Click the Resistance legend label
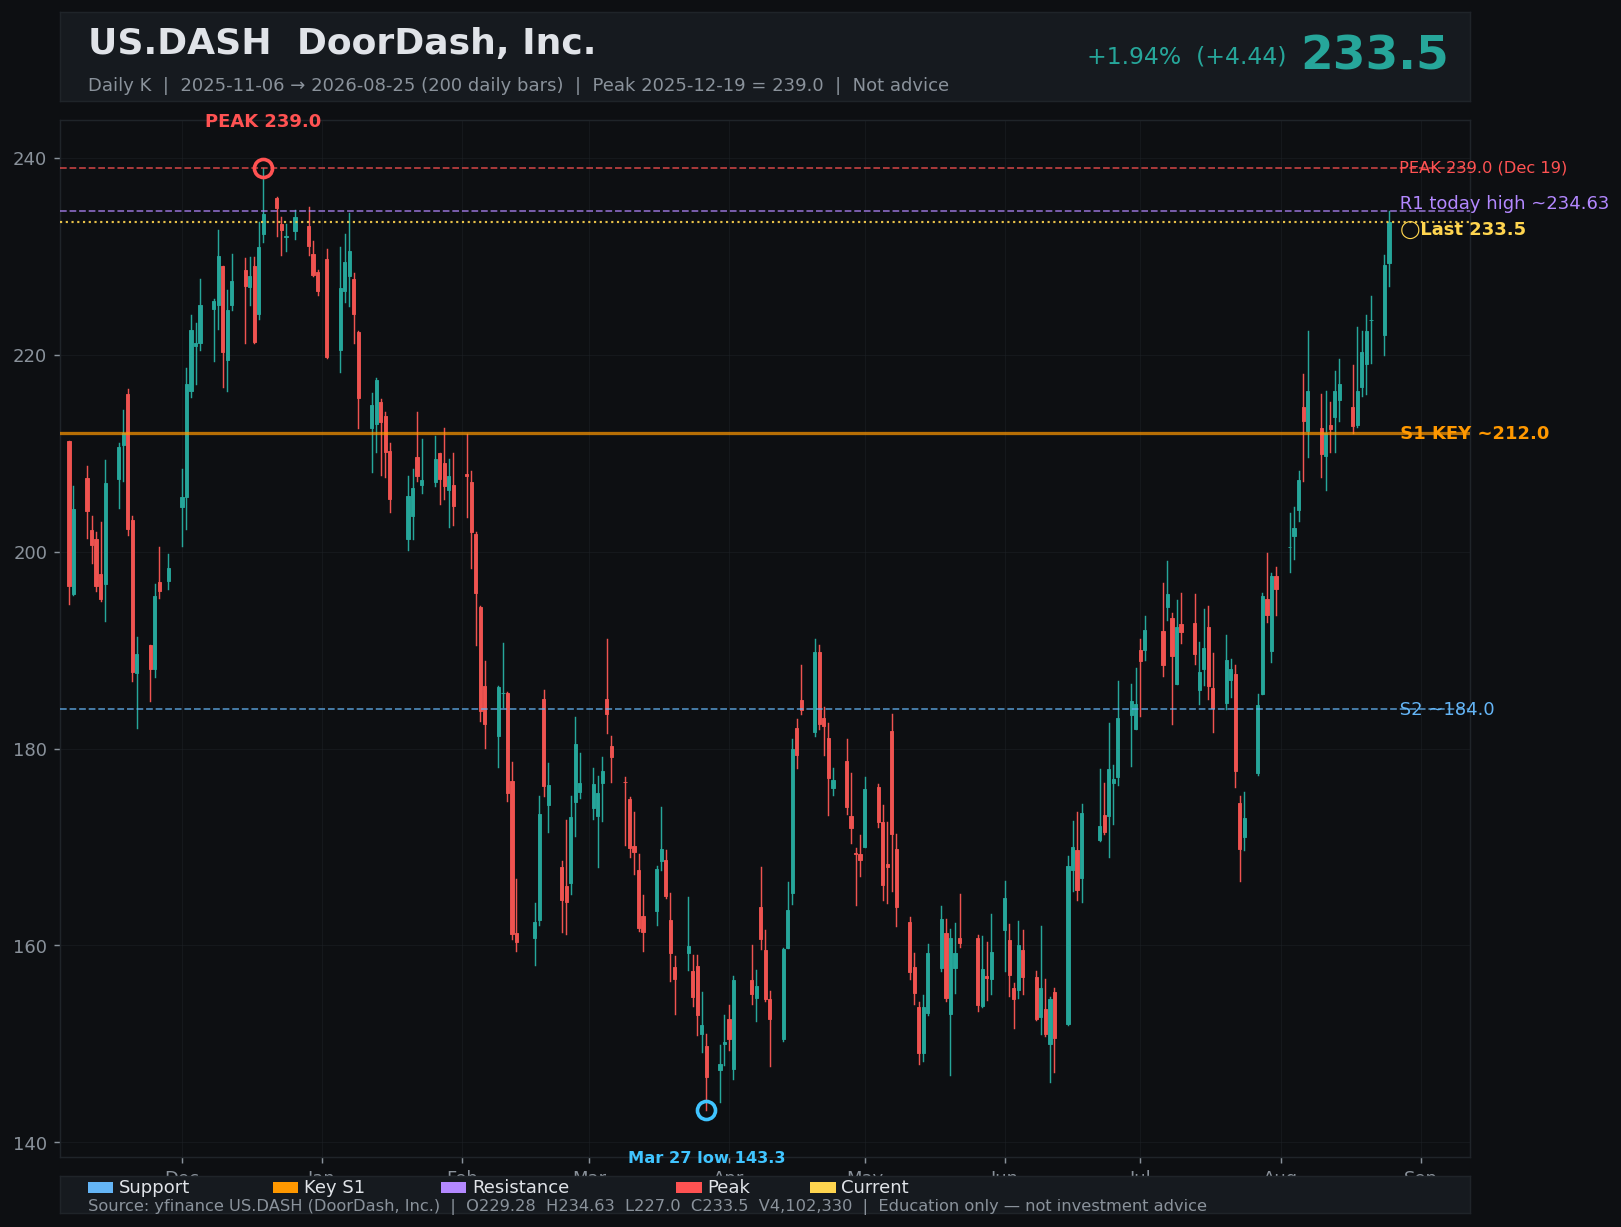 (520, 1187)
